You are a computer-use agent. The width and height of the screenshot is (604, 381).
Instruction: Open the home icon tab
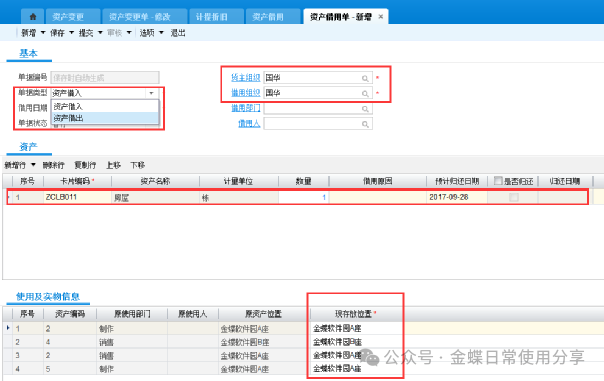pyautogui.click(x=33, y=17)
